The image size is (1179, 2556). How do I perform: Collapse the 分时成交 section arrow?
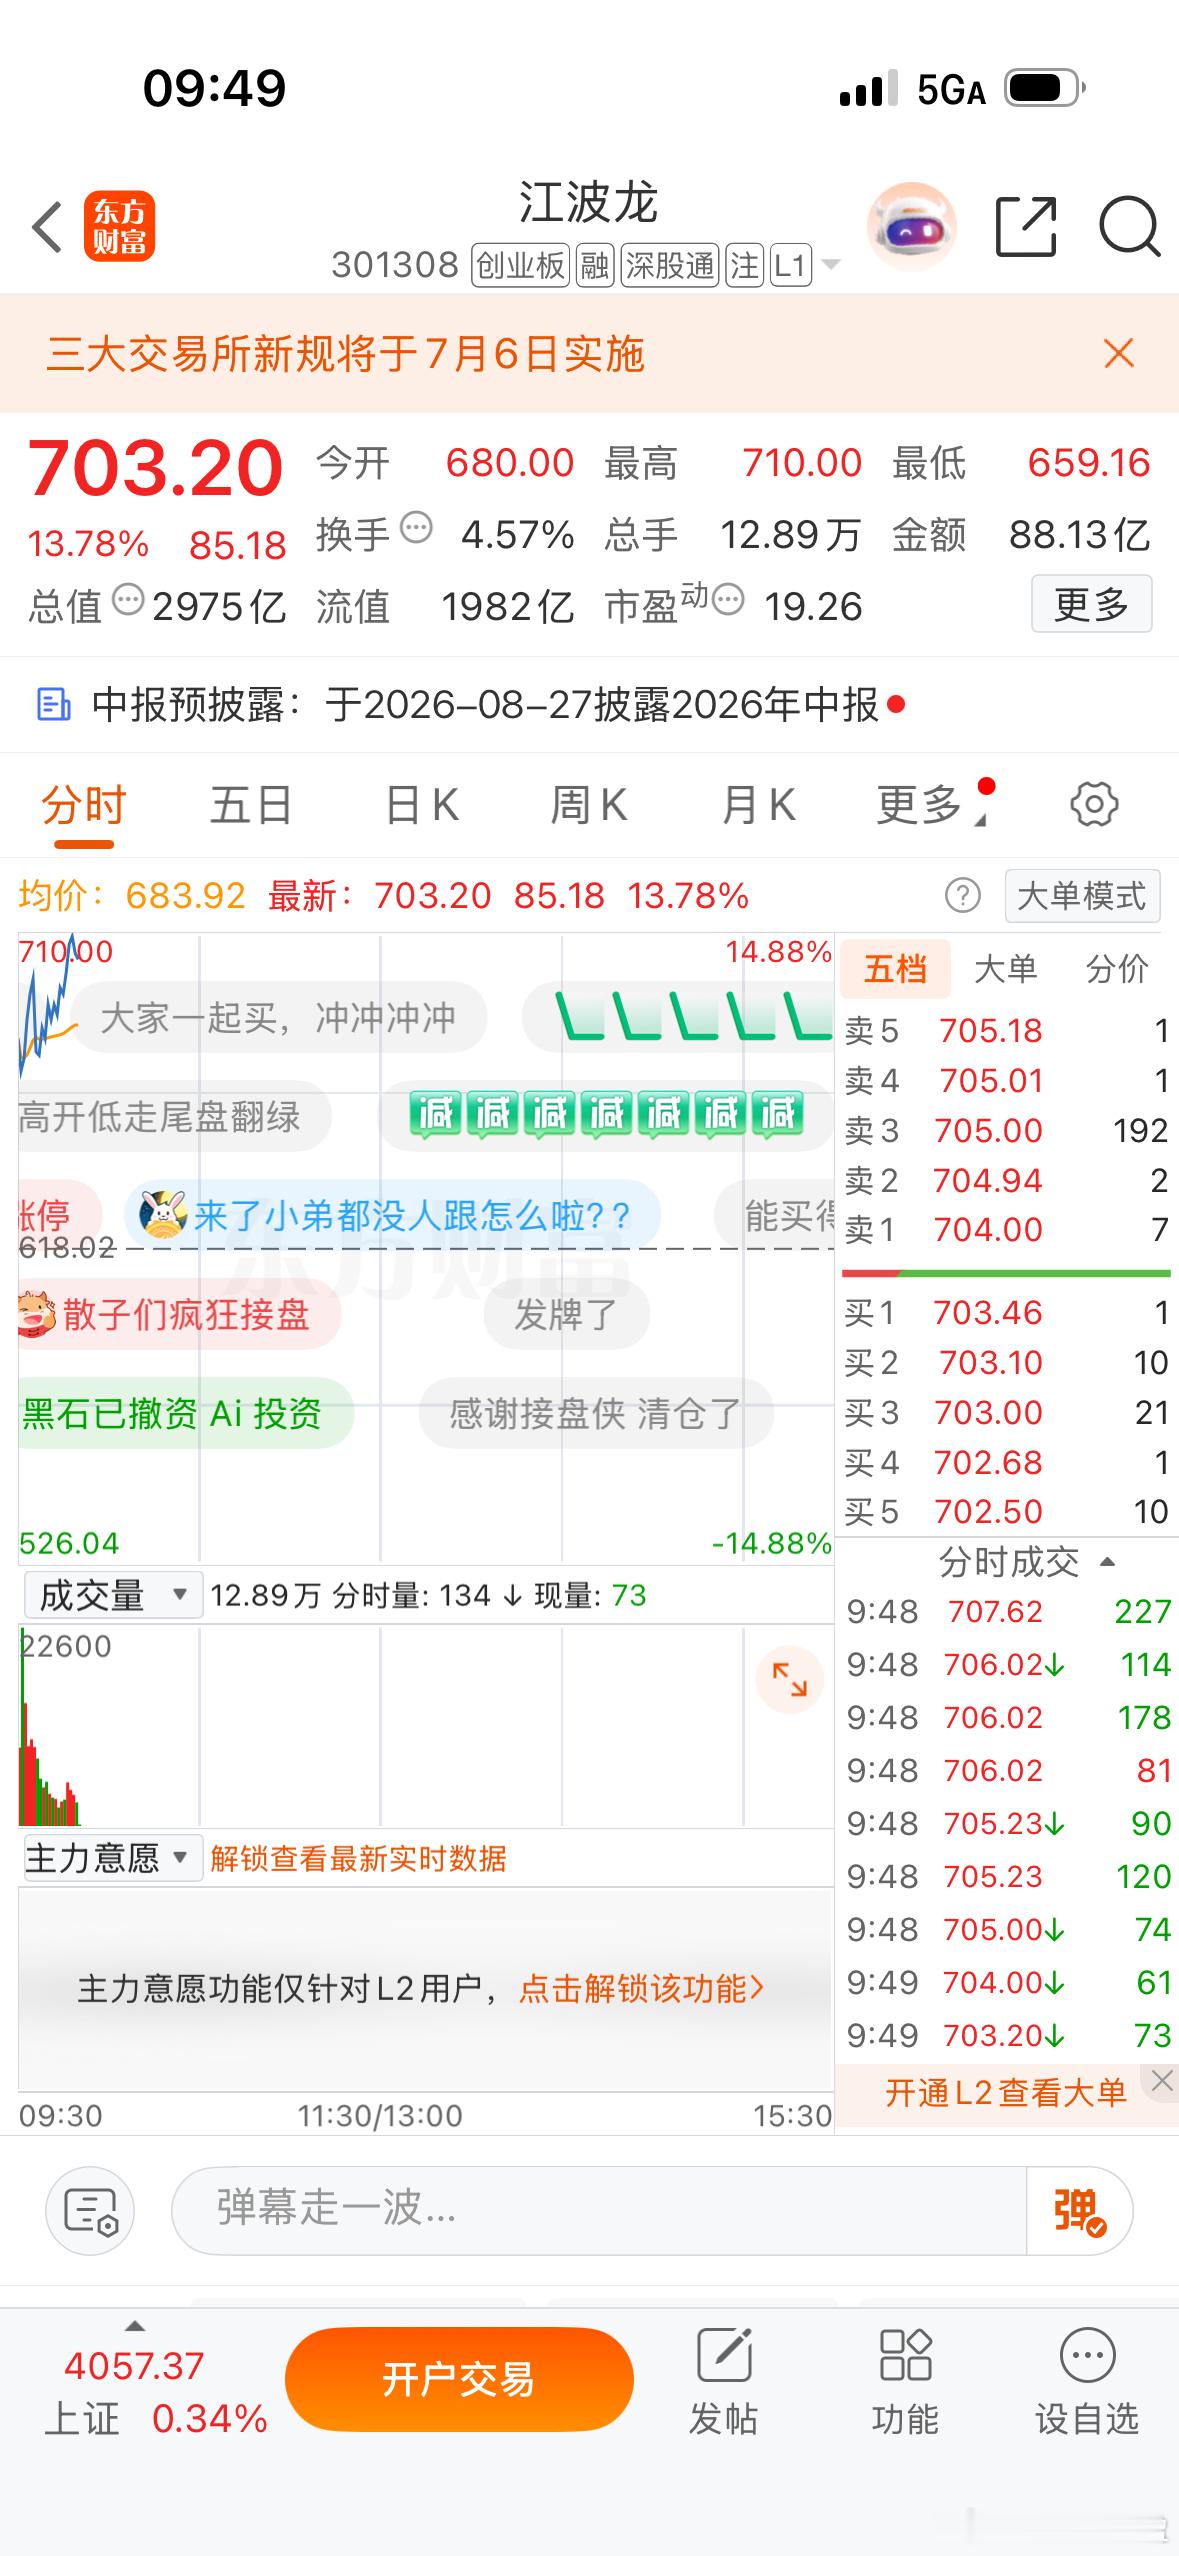click(1107, 1562)
